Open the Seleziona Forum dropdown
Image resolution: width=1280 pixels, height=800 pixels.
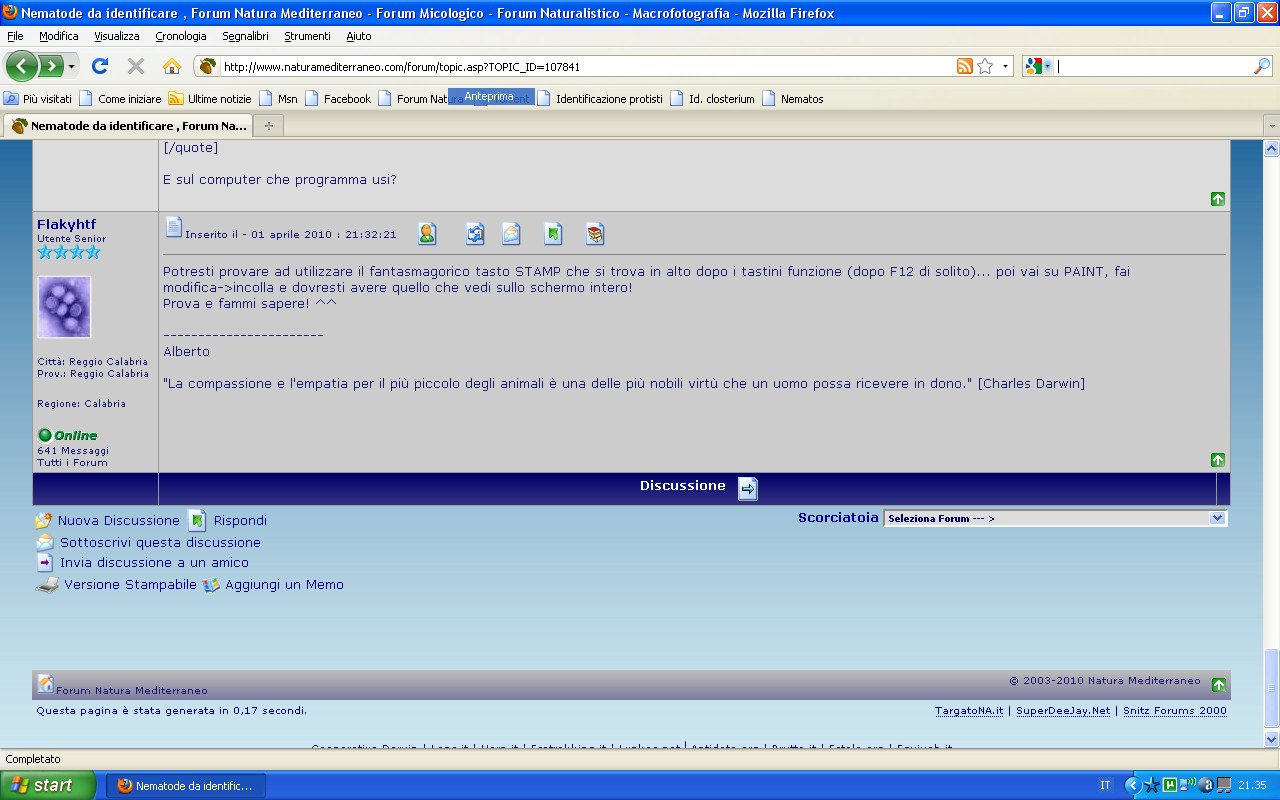click(1055, 518)
